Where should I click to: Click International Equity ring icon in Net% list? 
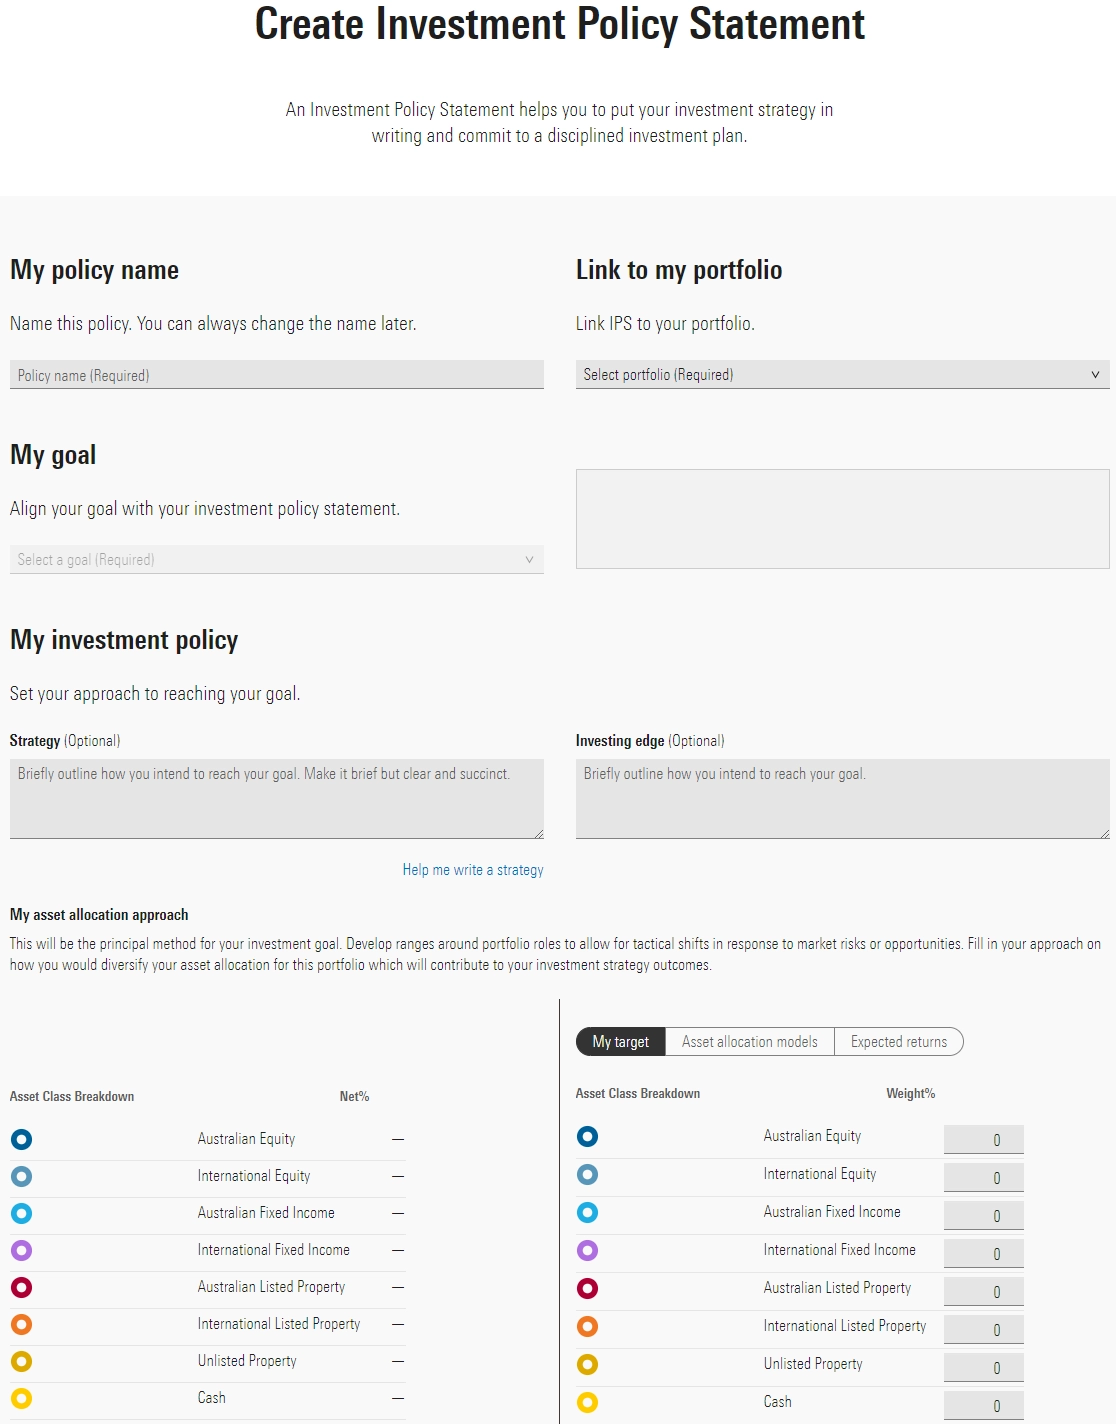(21, 1176)
